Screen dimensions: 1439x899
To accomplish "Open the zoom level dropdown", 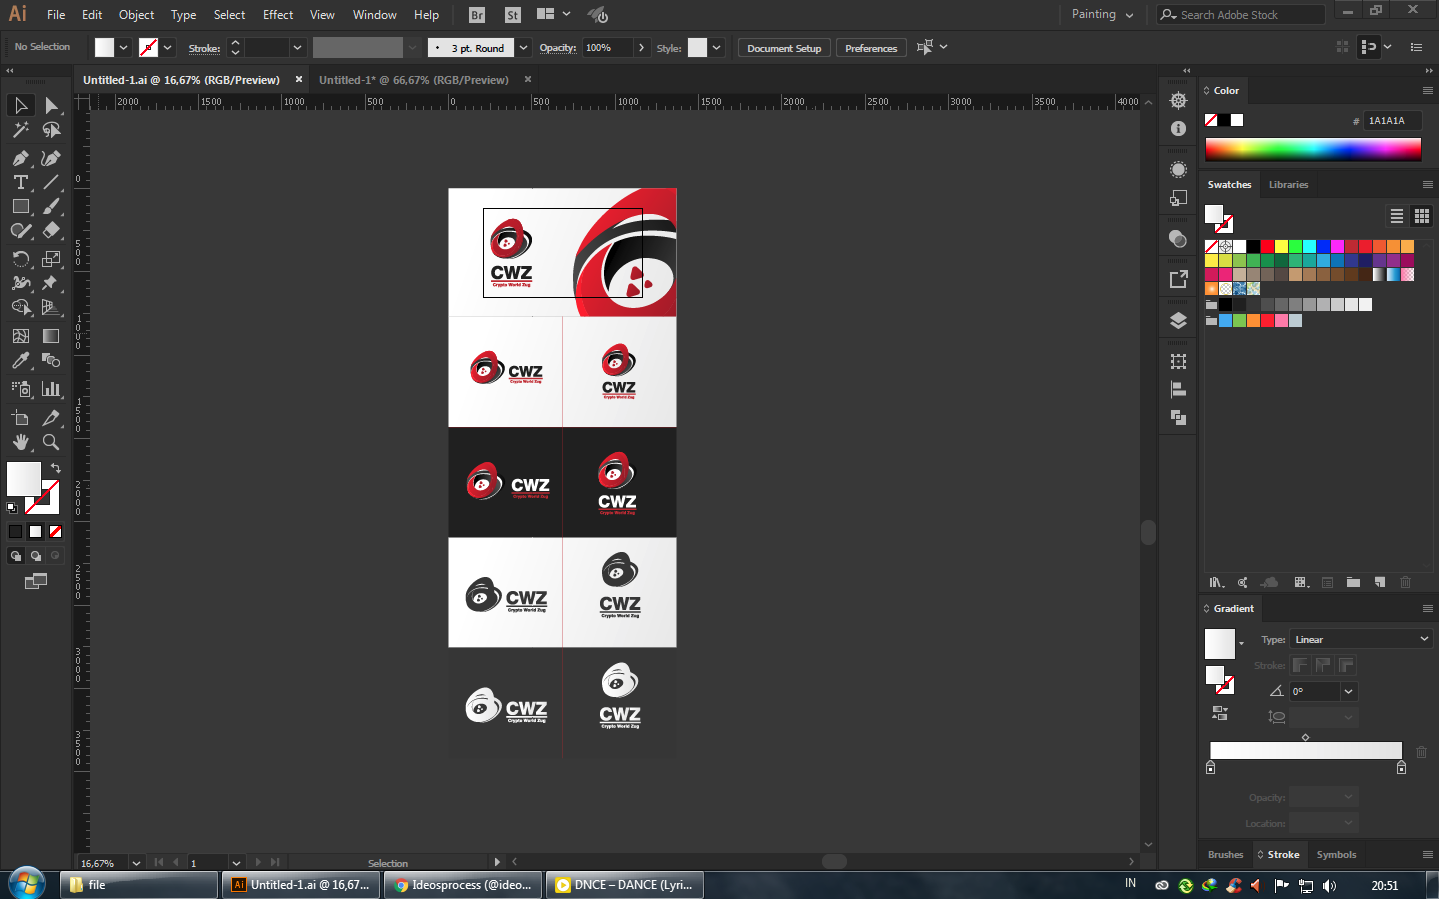I will [136, 863].
